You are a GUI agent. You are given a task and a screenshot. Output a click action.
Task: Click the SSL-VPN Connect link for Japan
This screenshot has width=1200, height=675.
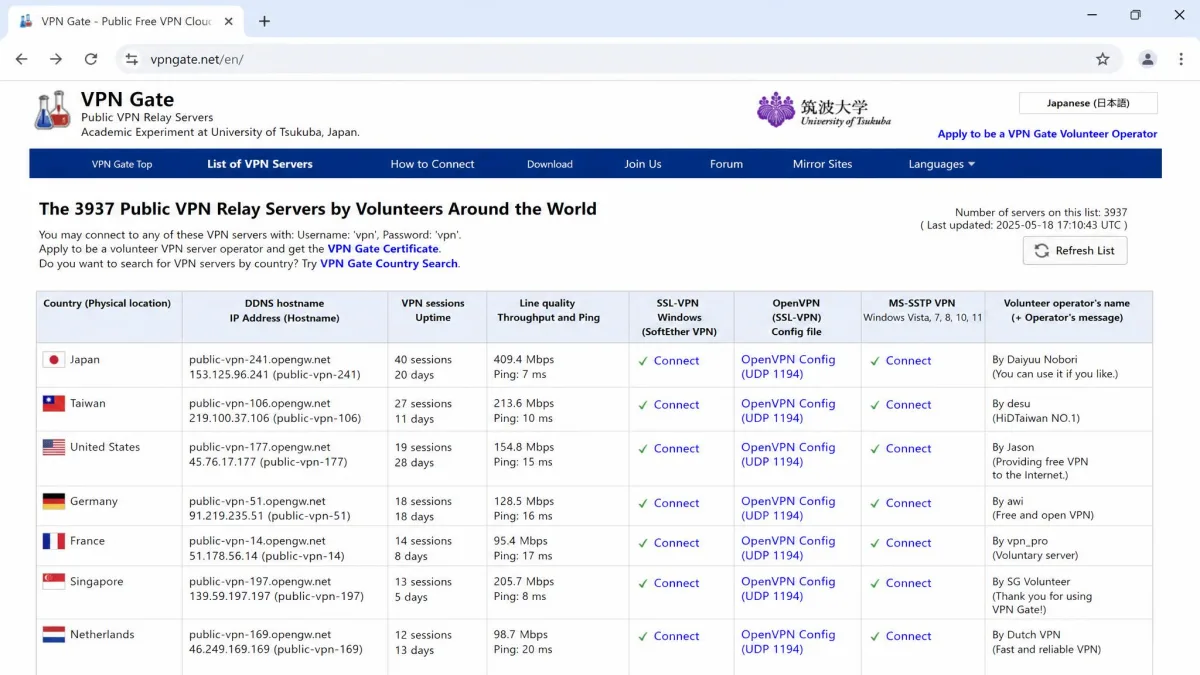click(677, 361)
